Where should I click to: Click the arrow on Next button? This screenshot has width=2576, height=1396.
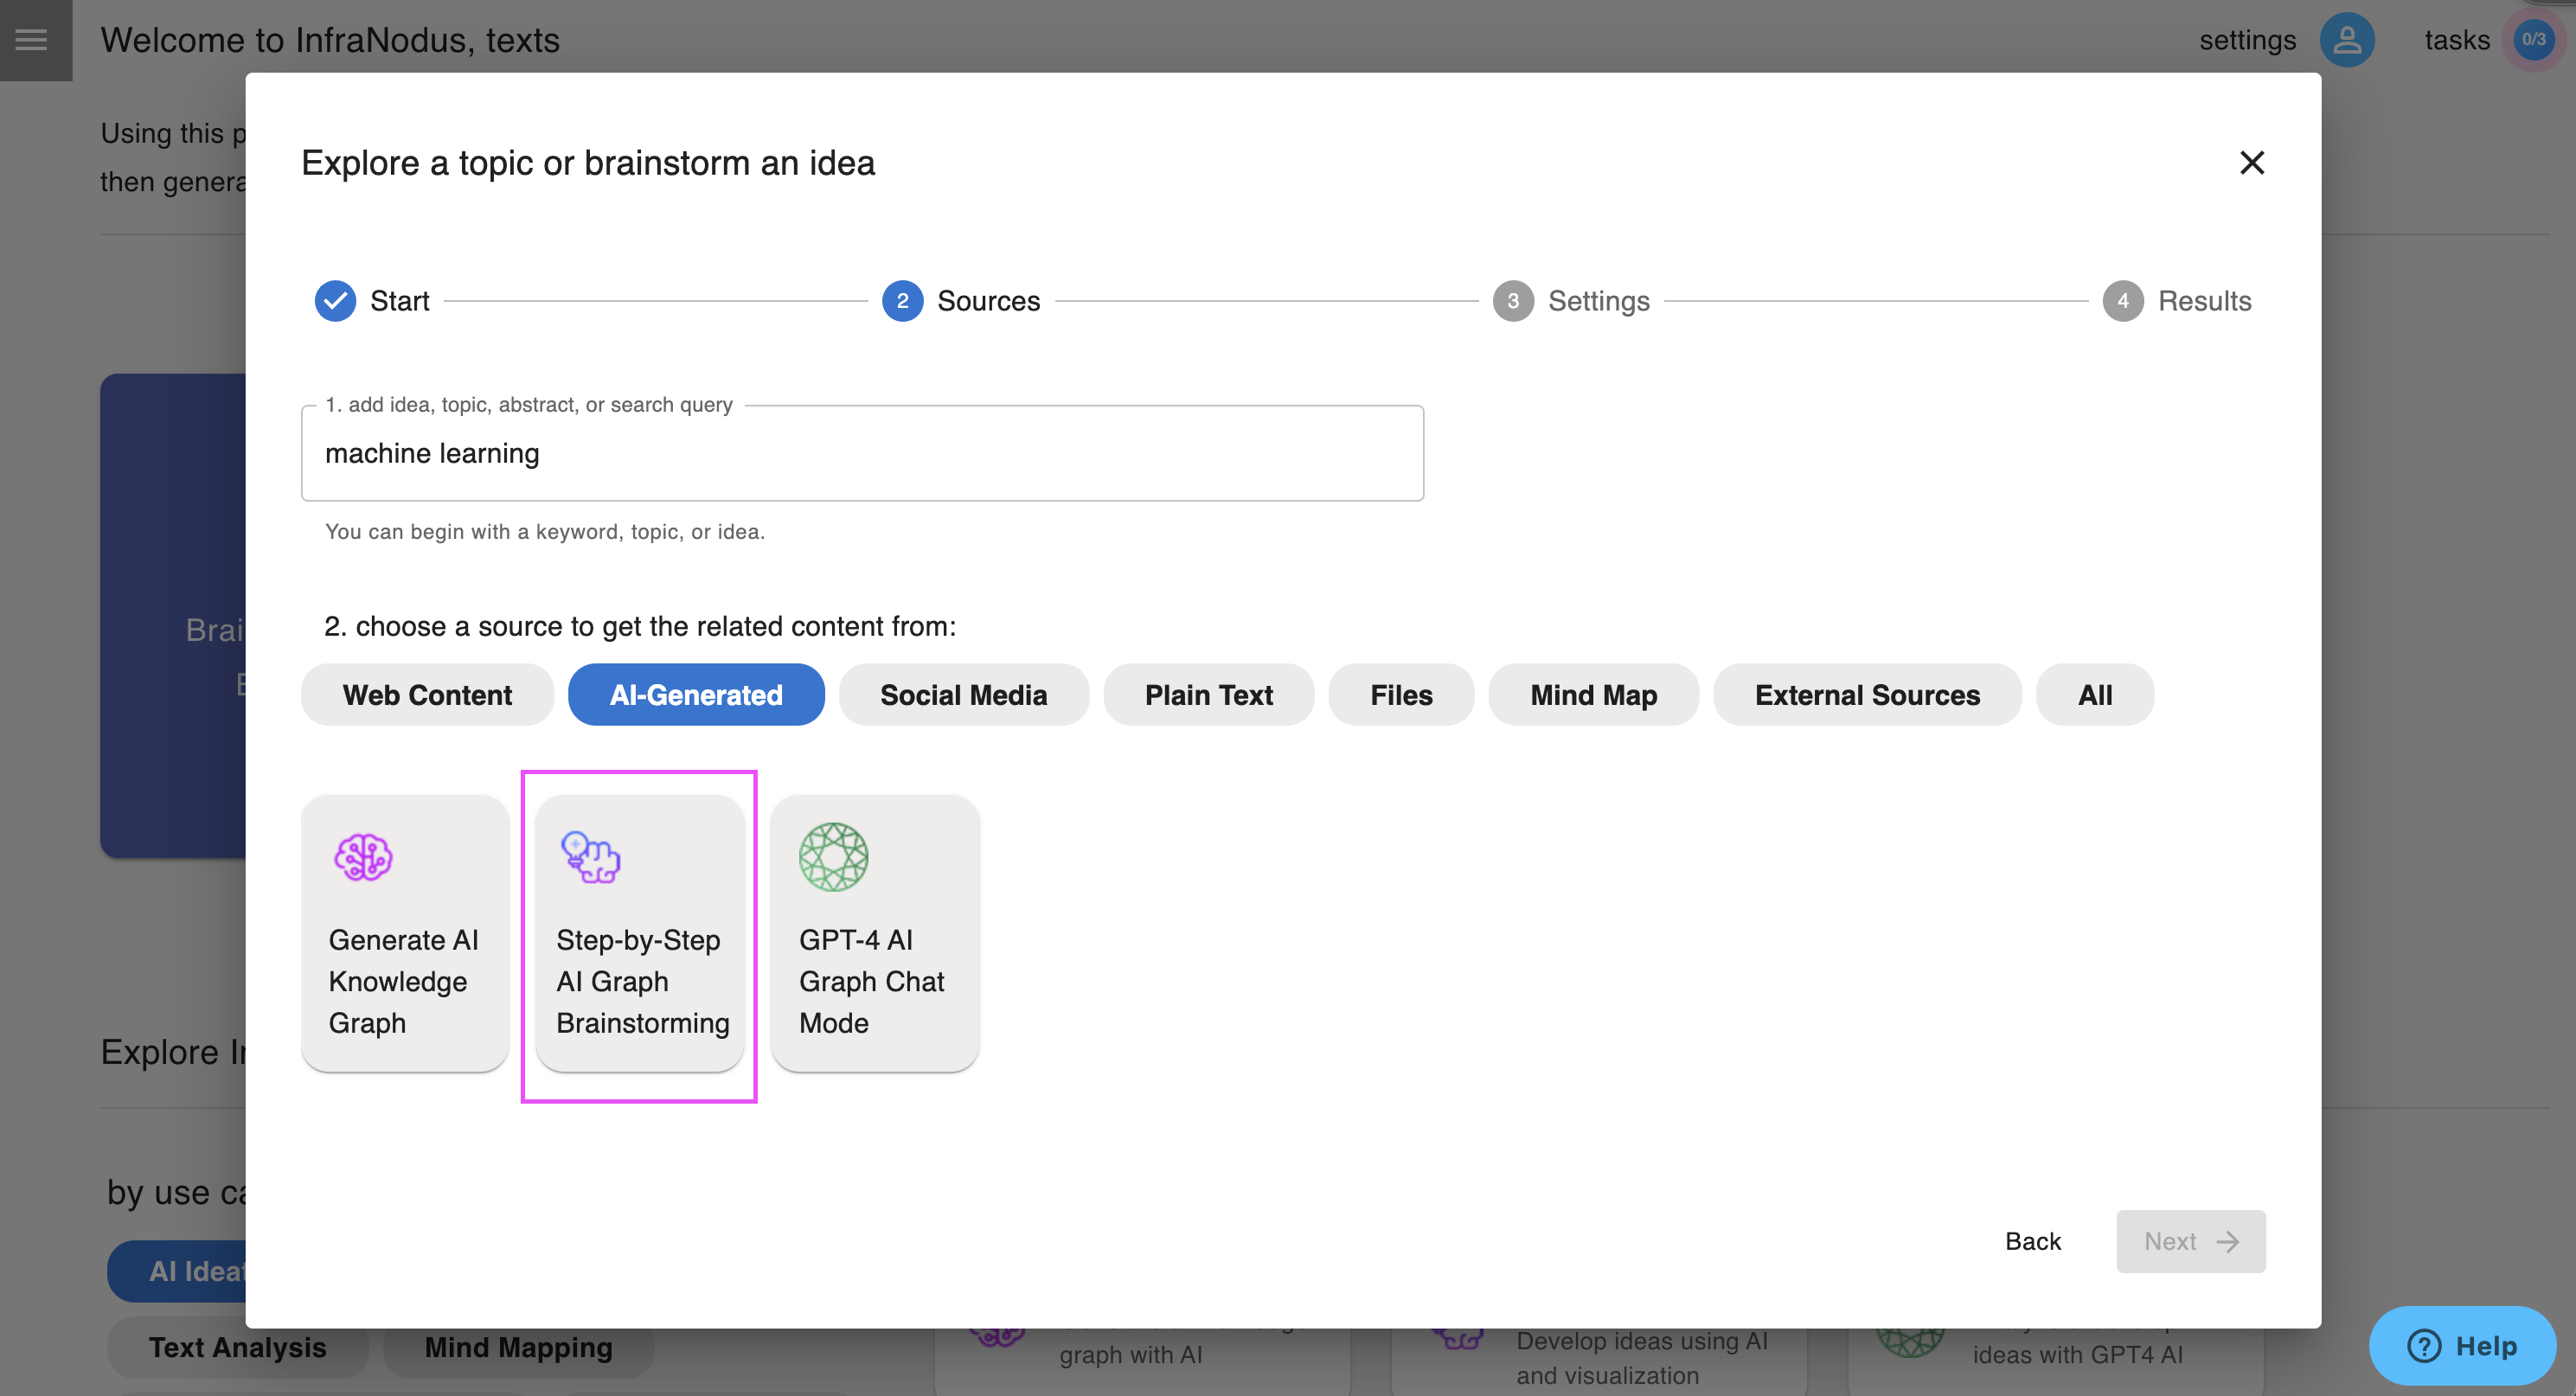(x=2227, y=1241)
